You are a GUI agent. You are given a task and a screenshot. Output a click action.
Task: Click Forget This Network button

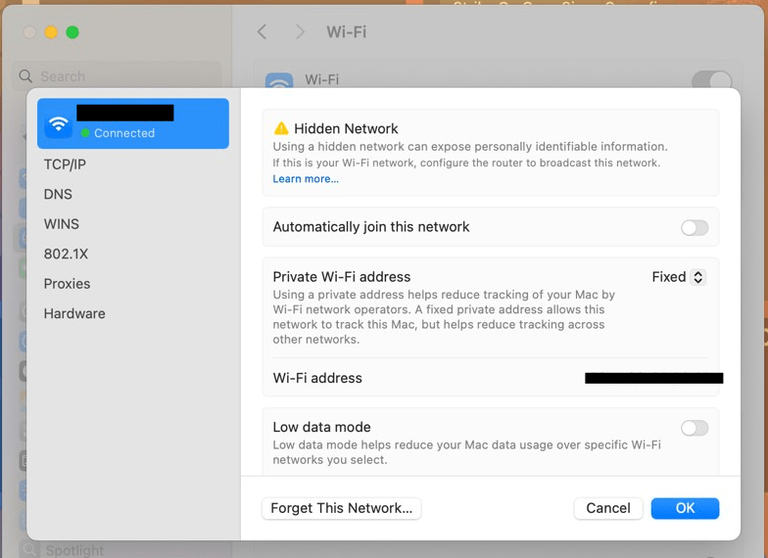[x=341, y=508]
